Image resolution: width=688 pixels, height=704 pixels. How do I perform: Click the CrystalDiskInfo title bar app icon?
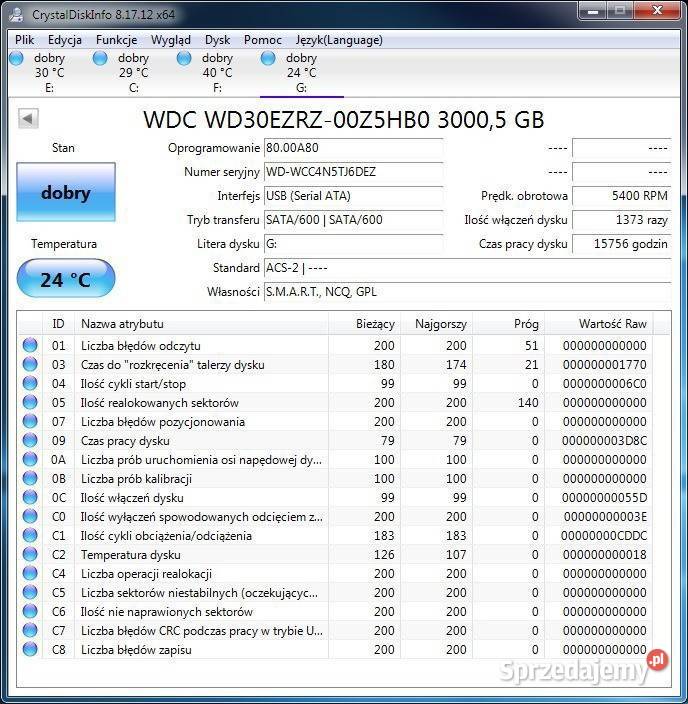(17, 14)
